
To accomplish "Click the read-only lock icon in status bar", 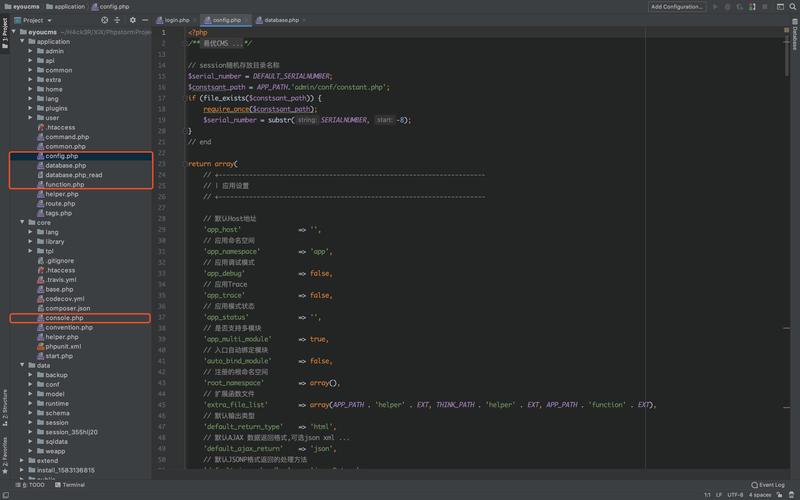I will 779,494.
